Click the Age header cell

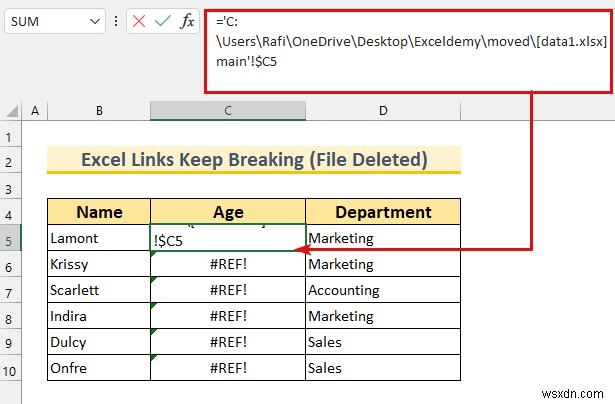click(228, 212)
